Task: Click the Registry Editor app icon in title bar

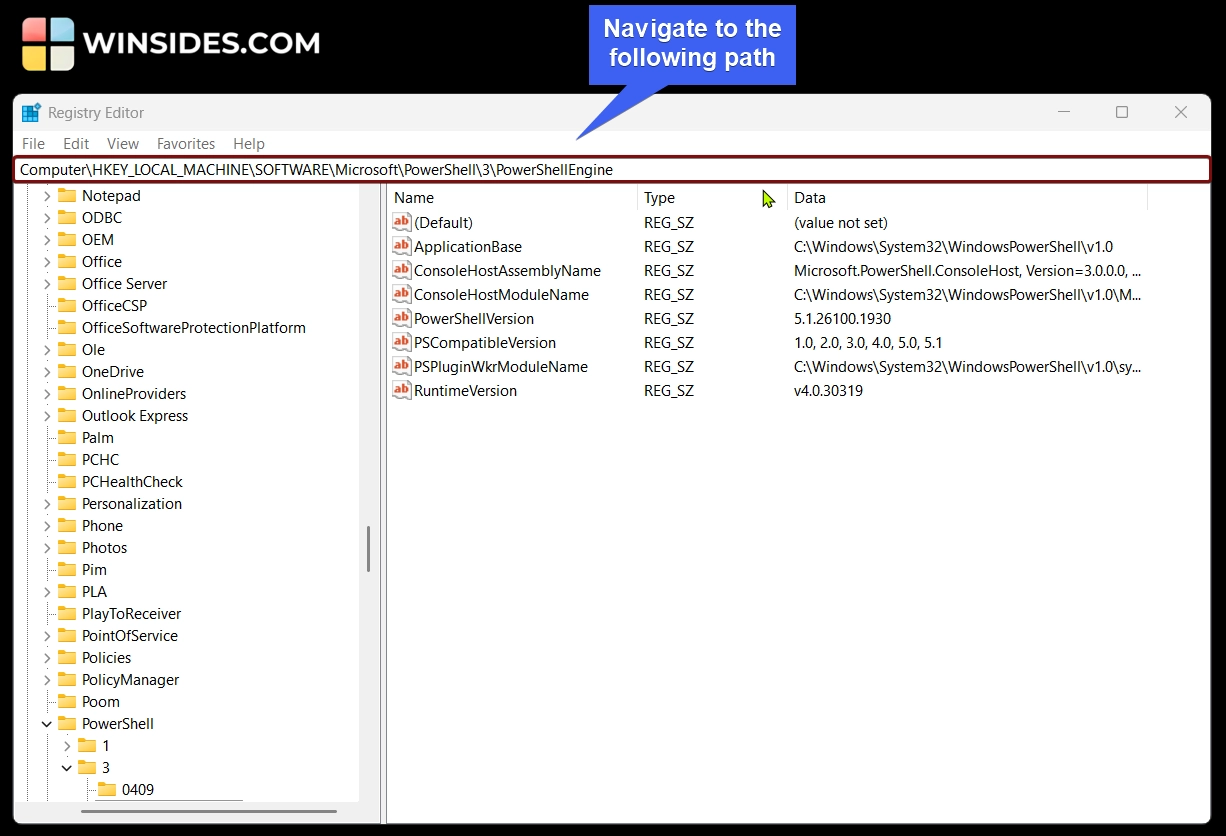Action: coord(31,113)
